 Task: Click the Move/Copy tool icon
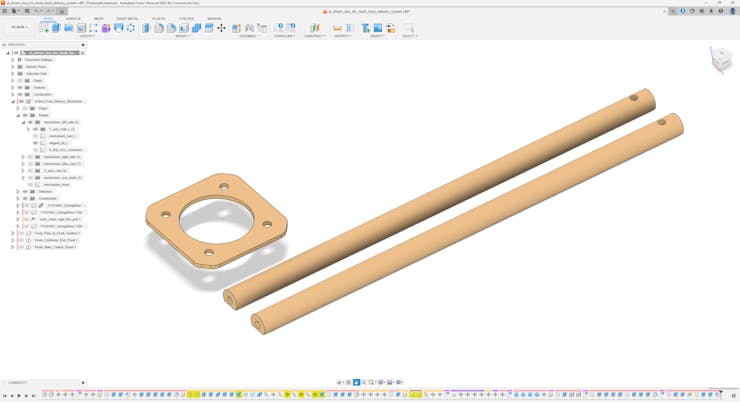tap(221, 28)
